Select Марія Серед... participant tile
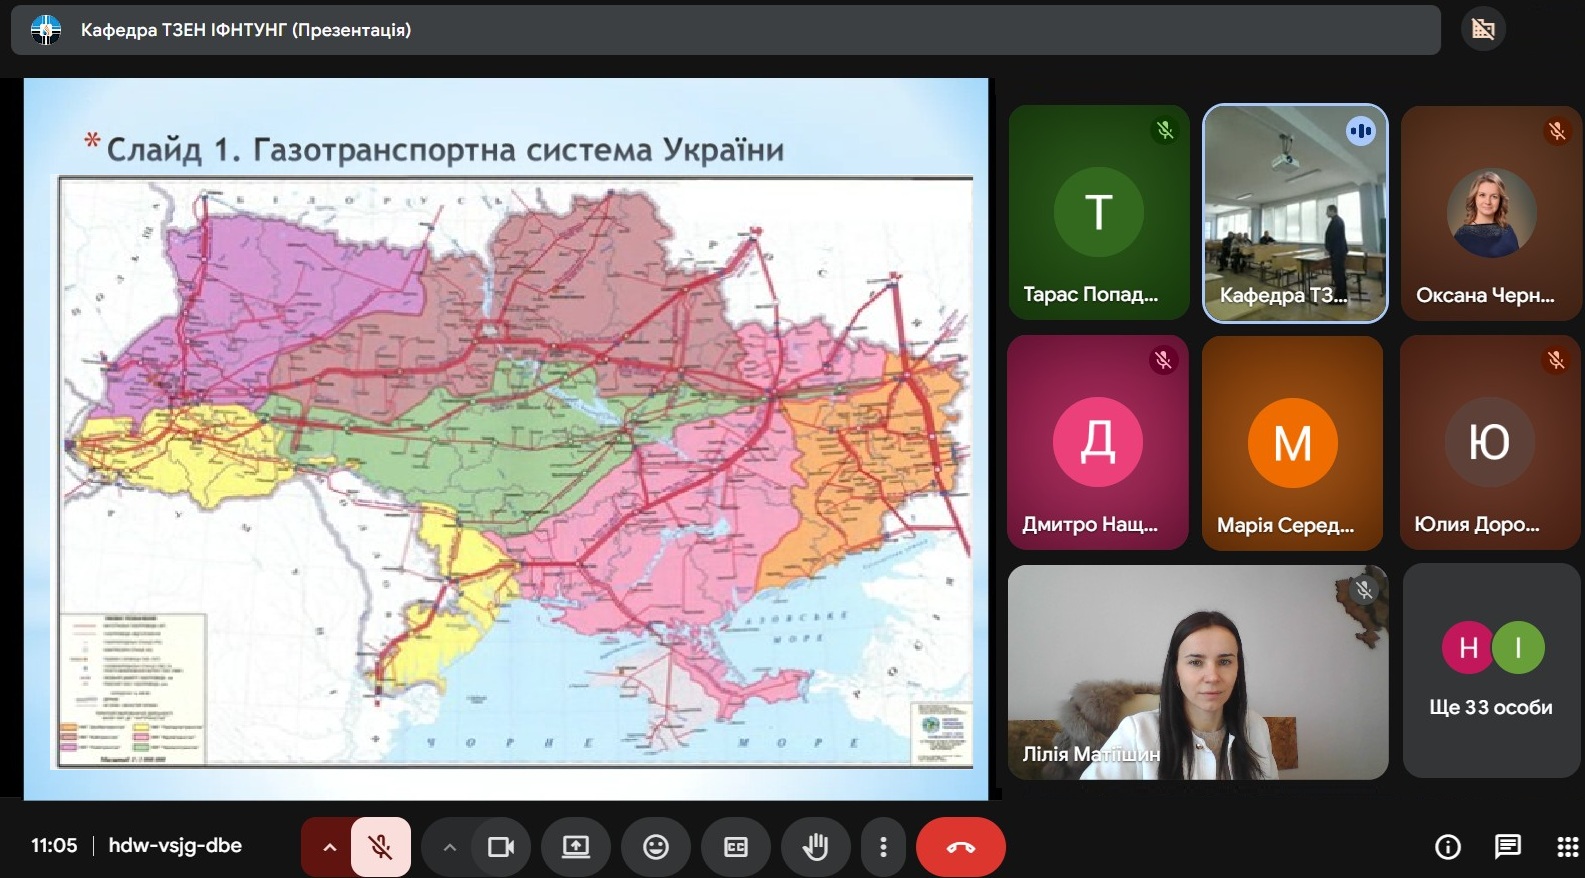The width and height of the screenshot is (1585, 878). click(1292, 442)
